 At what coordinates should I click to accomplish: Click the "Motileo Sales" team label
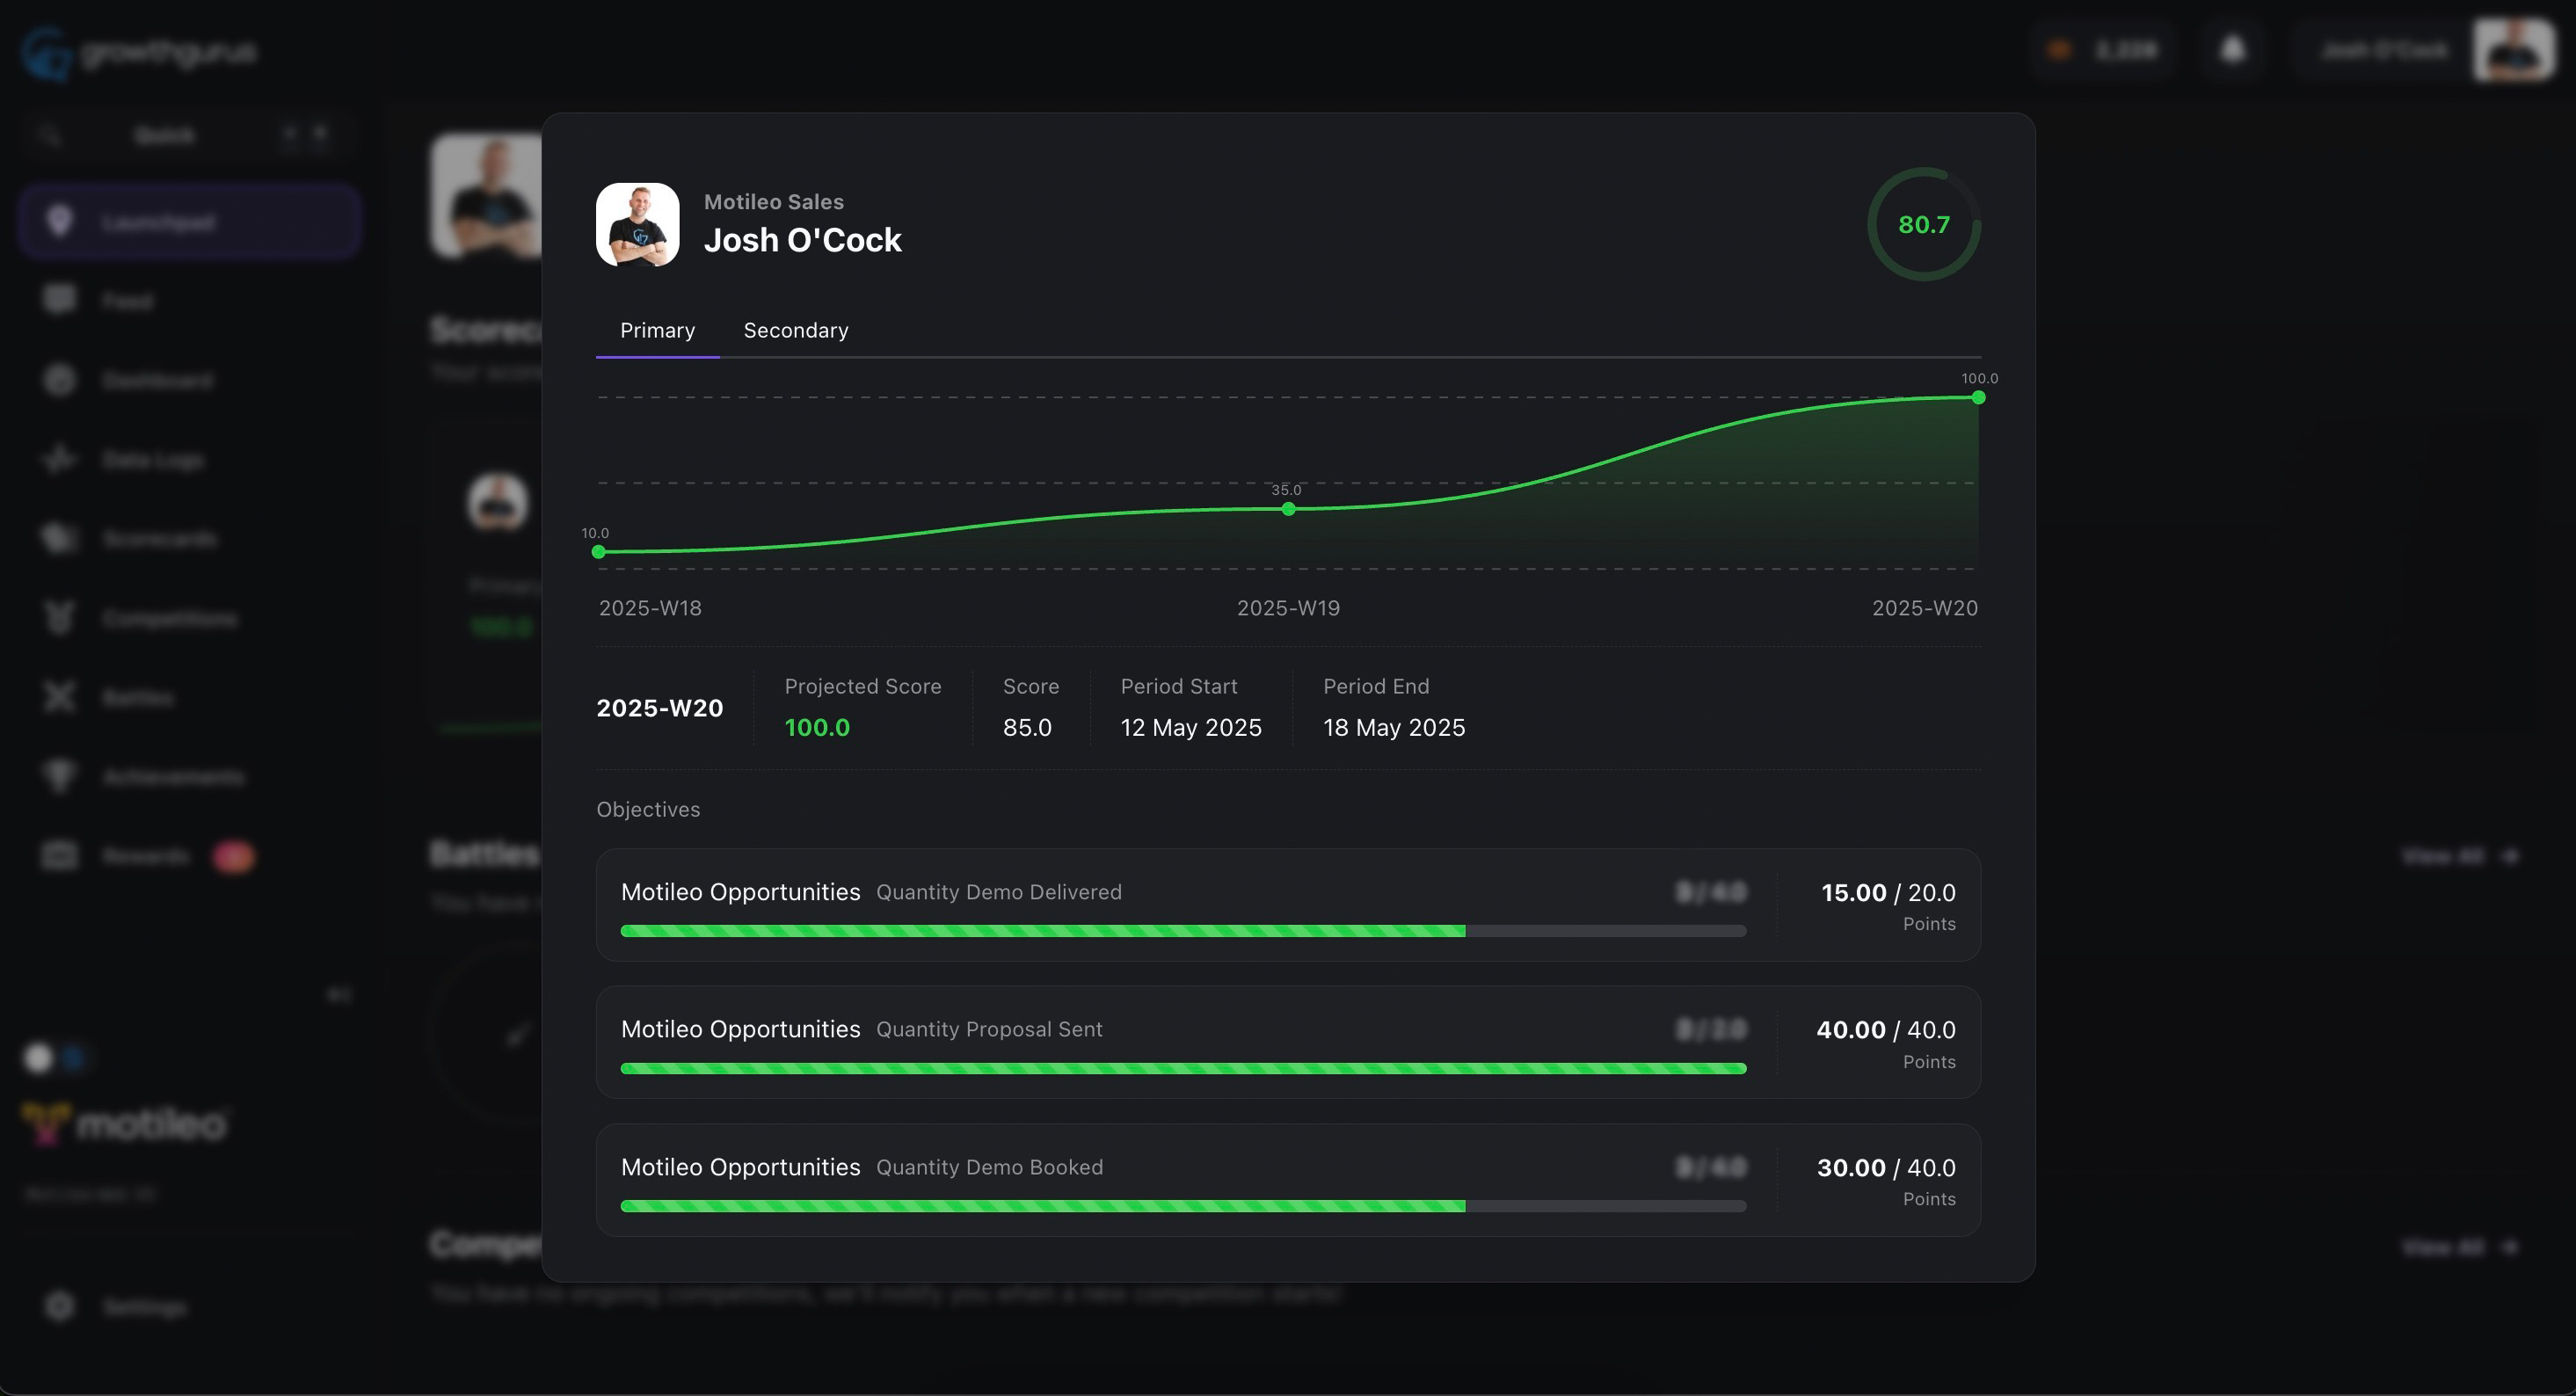tap(774, 202)
